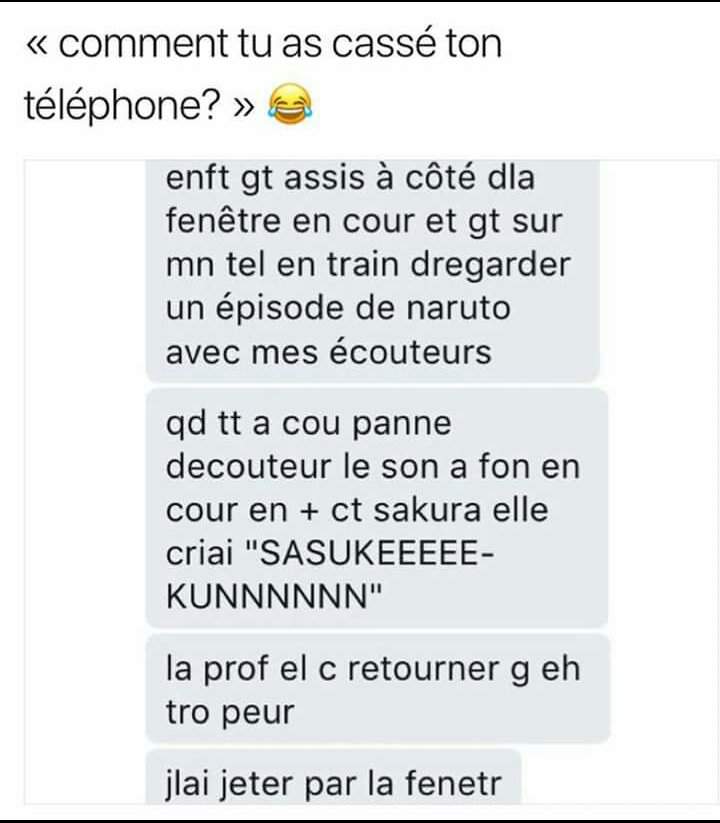This screenshot has height=823, width=720.
Task: Click the line 'decouteur le son a fon en'
Action: coord(373,467)
